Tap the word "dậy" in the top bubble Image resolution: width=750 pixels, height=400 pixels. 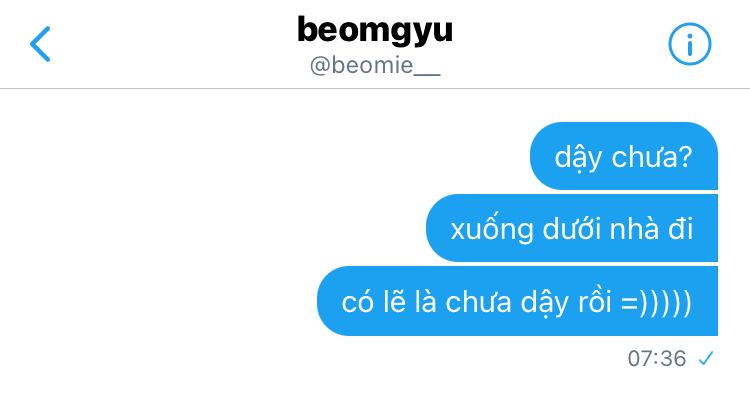[x=577, y=158]
